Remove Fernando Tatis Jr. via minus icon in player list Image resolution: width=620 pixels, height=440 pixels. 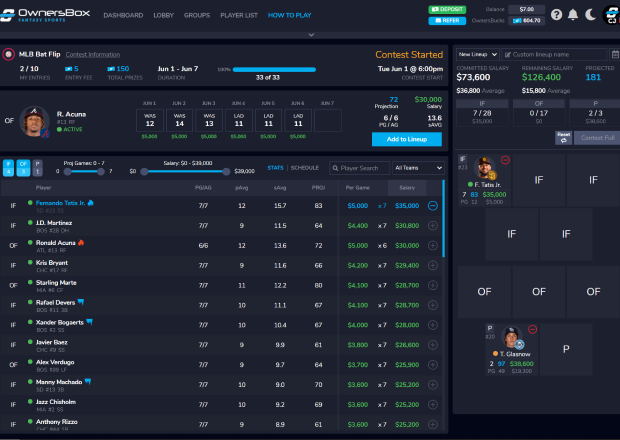point(433,206)
